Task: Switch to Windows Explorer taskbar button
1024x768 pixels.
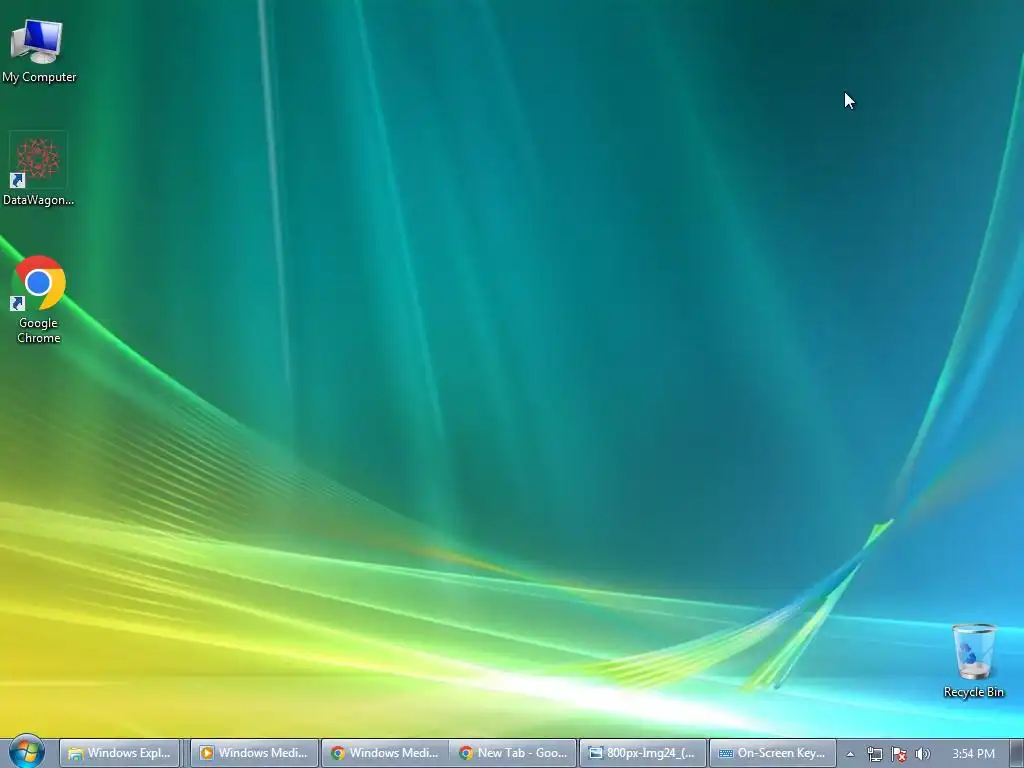Action: click(120, 753)
